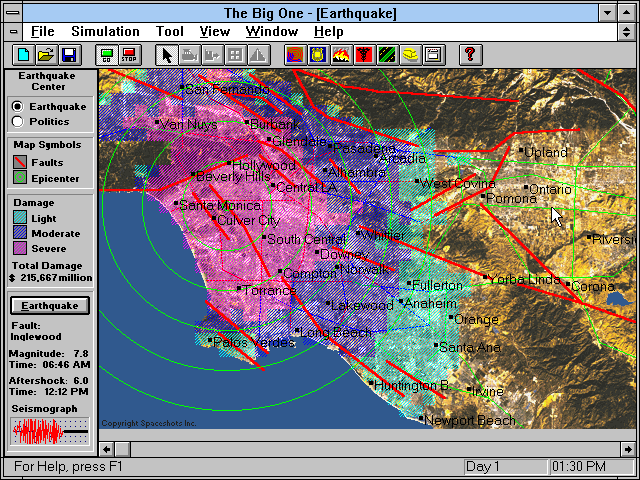Click the red question mark help icon

pyautogui.click(x=470, y=55)
